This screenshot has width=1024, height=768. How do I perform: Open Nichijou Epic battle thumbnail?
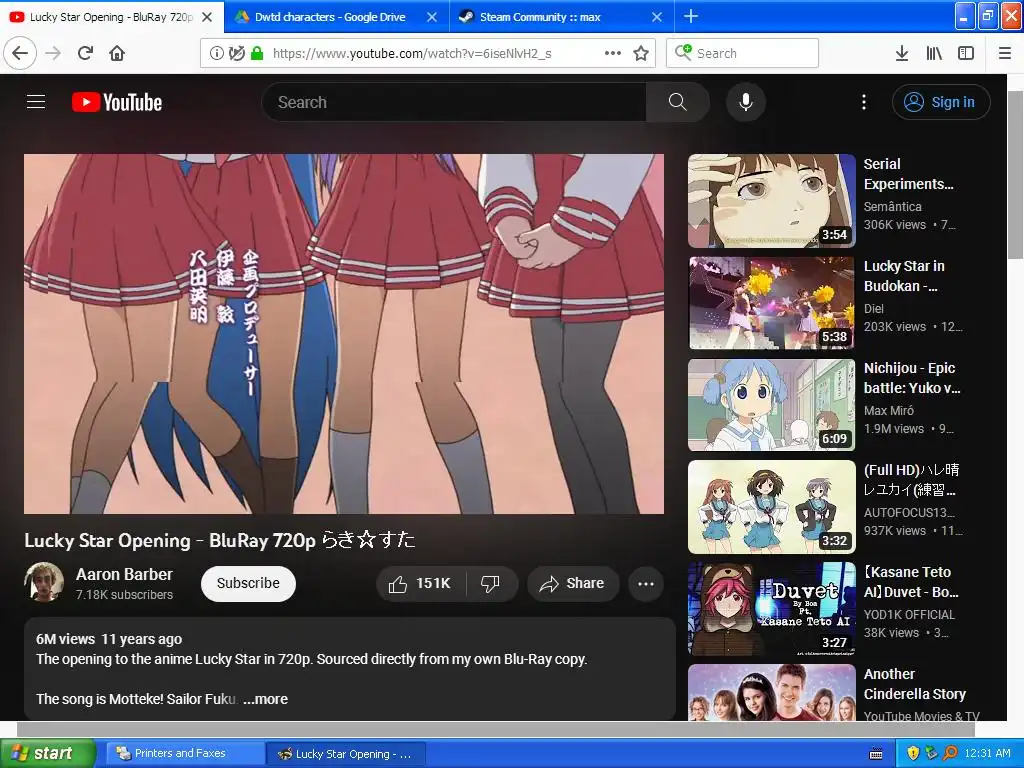tap(772, 405)
